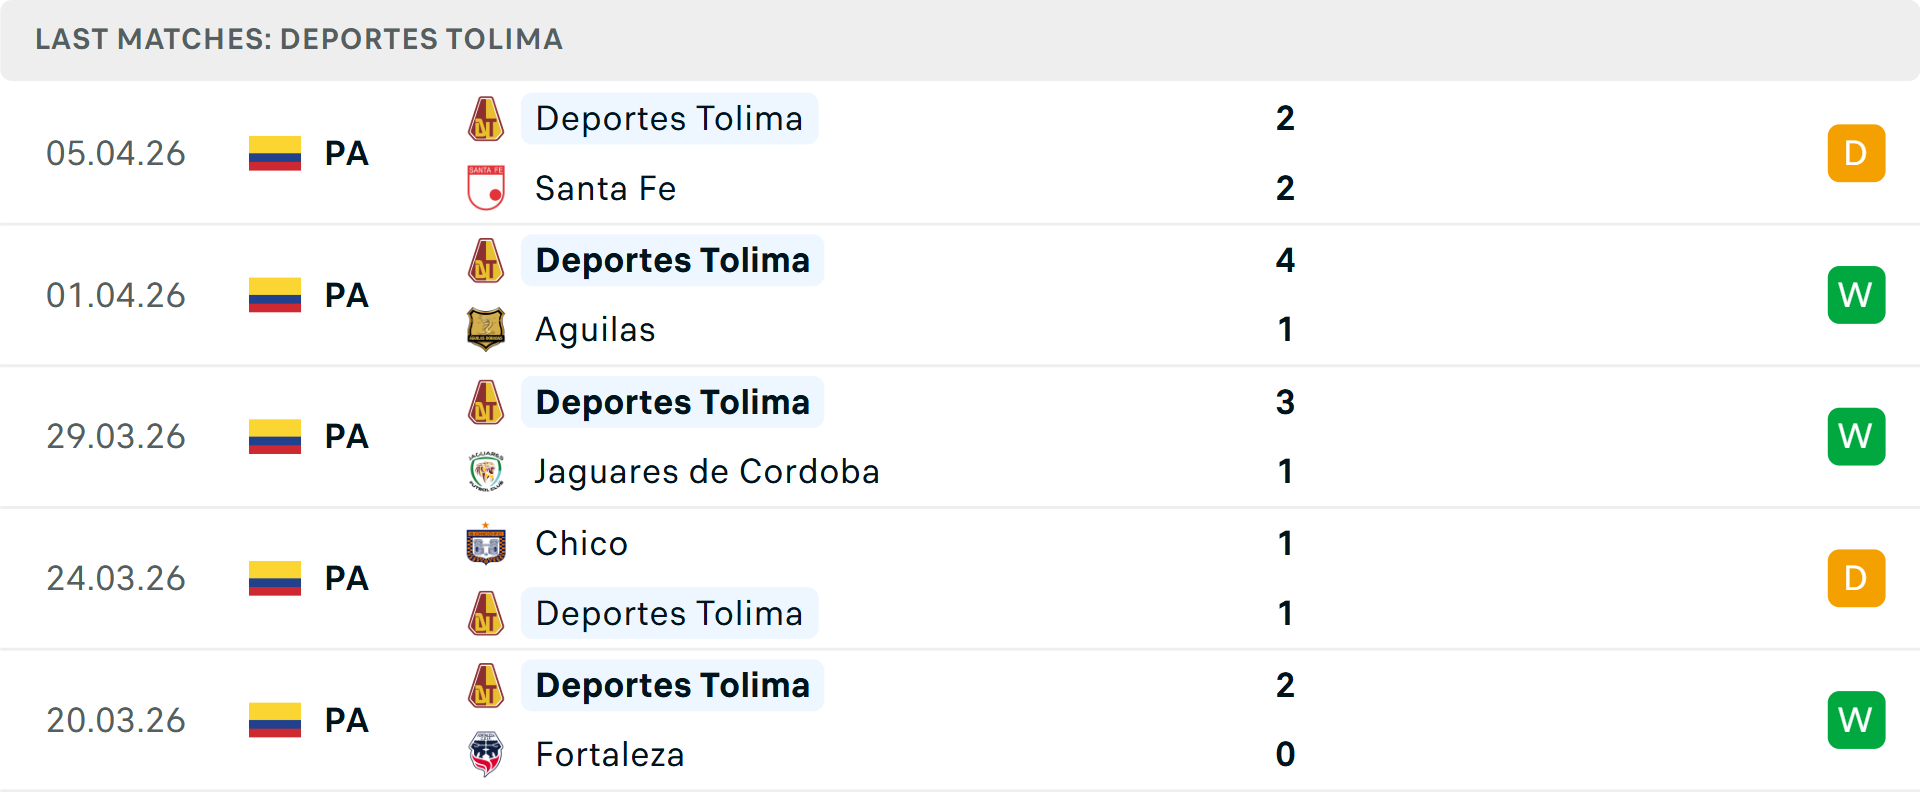Select the 24.03.26 date entry
Image resolution: width=1920 pixels, height=792 pixels.
point(116,578)
